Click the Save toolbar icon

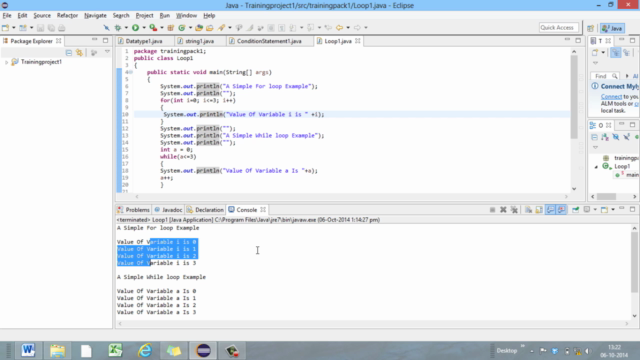40,28
